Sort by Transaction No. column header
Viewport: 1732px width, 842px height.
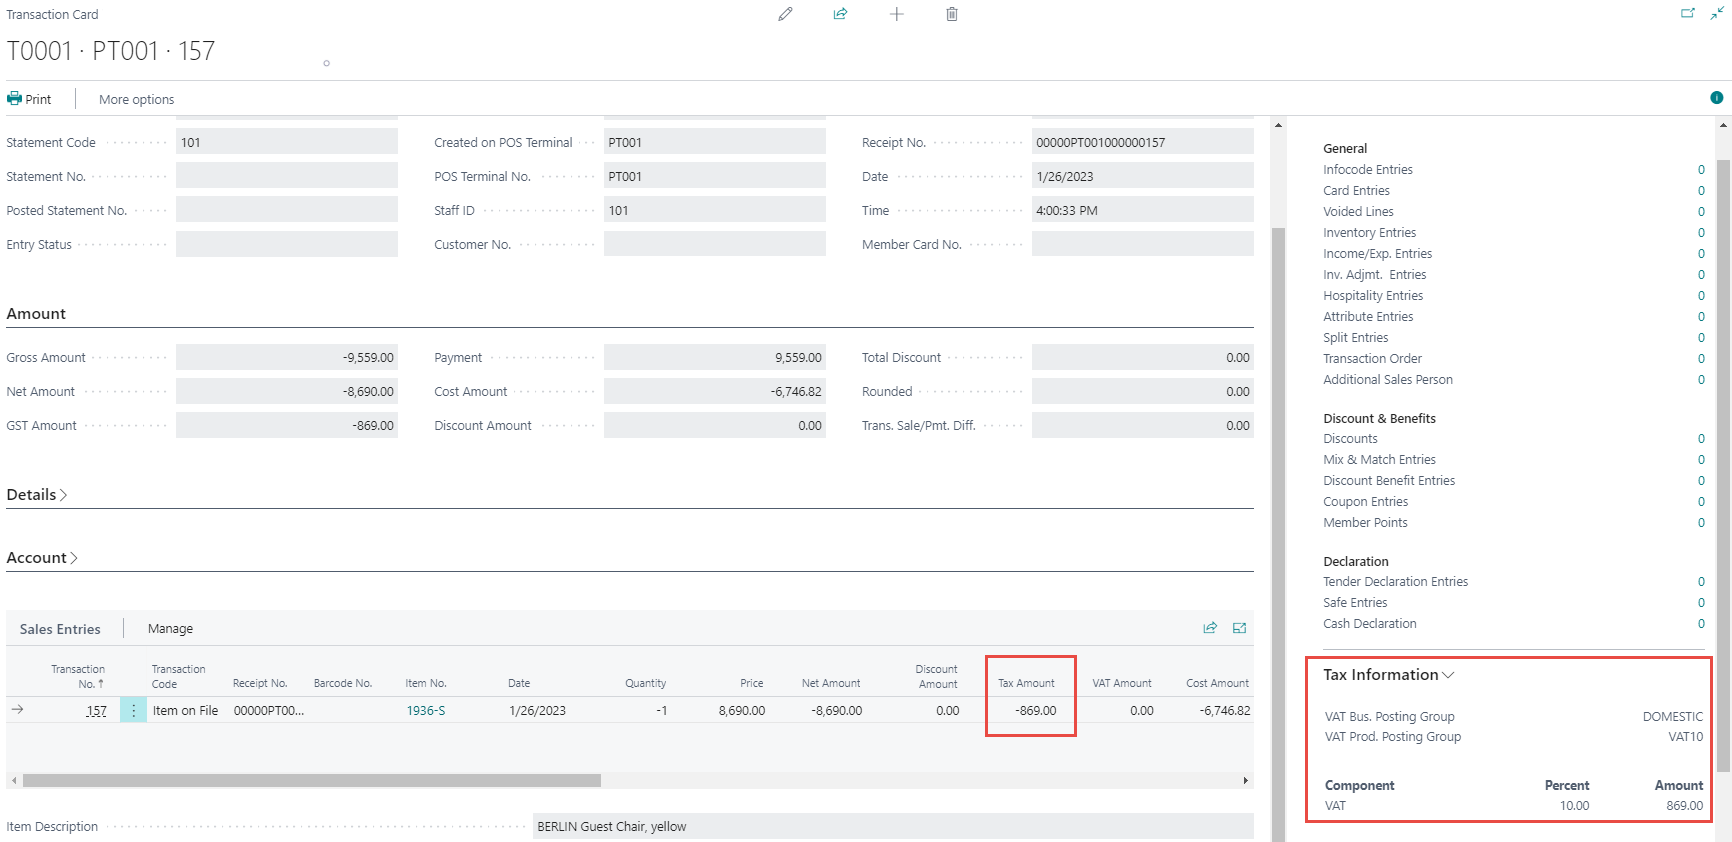[x=78, y=677]
